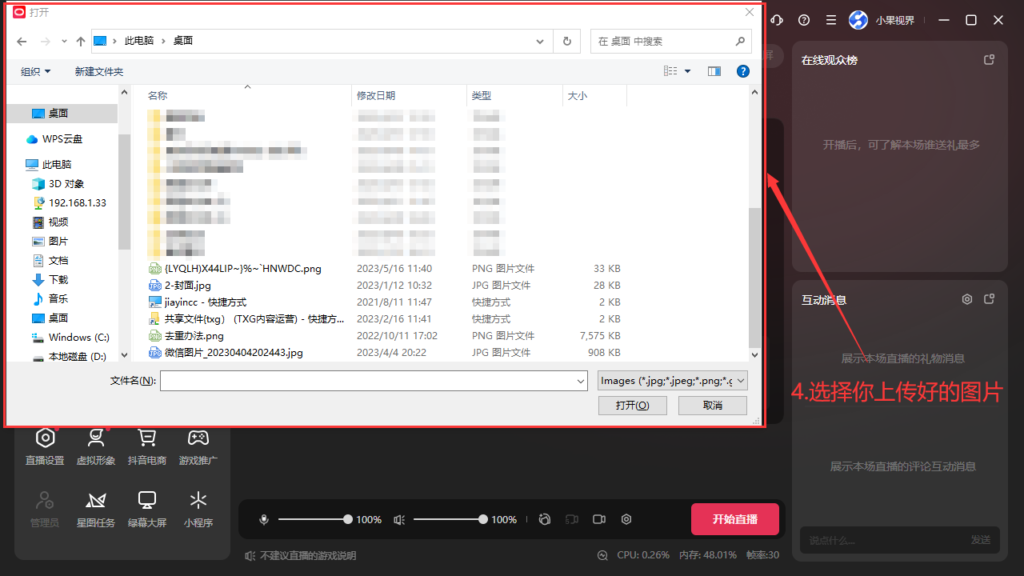
Task: Mute the speaker volume icon
Action: [x=399, y=519]
